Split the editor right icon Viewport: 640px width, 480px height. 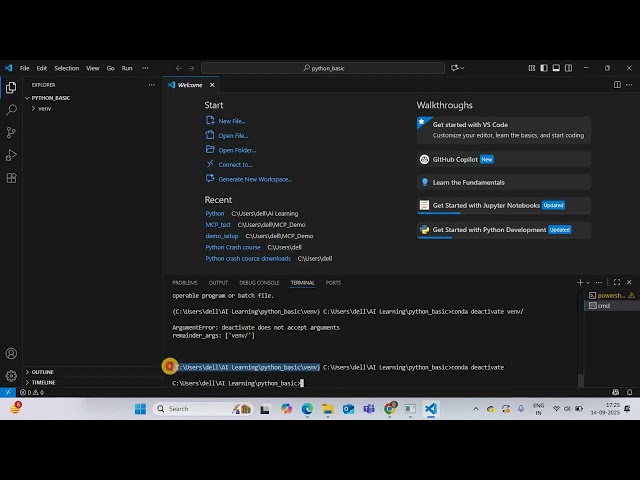coord(617,84)
